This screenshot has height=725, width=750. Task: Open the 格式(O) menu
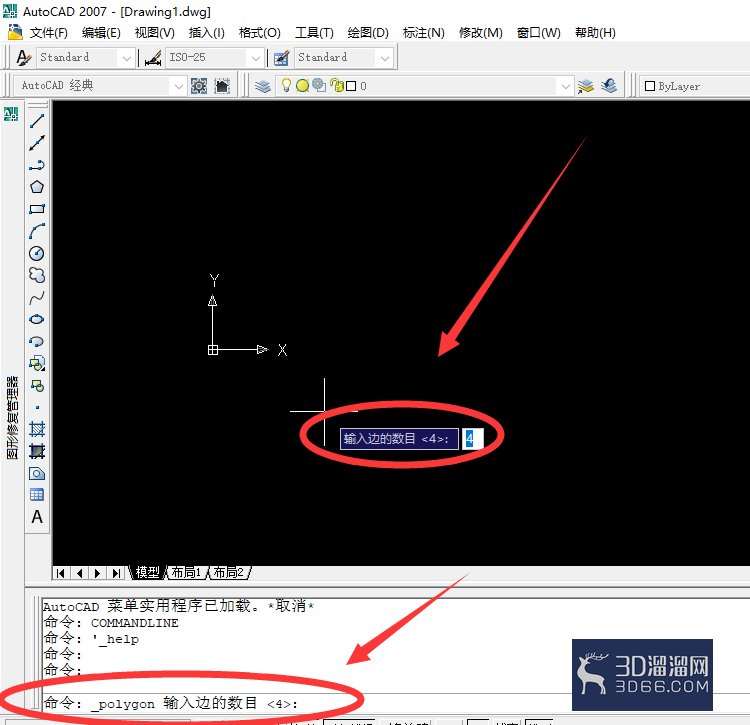point(260,33)
